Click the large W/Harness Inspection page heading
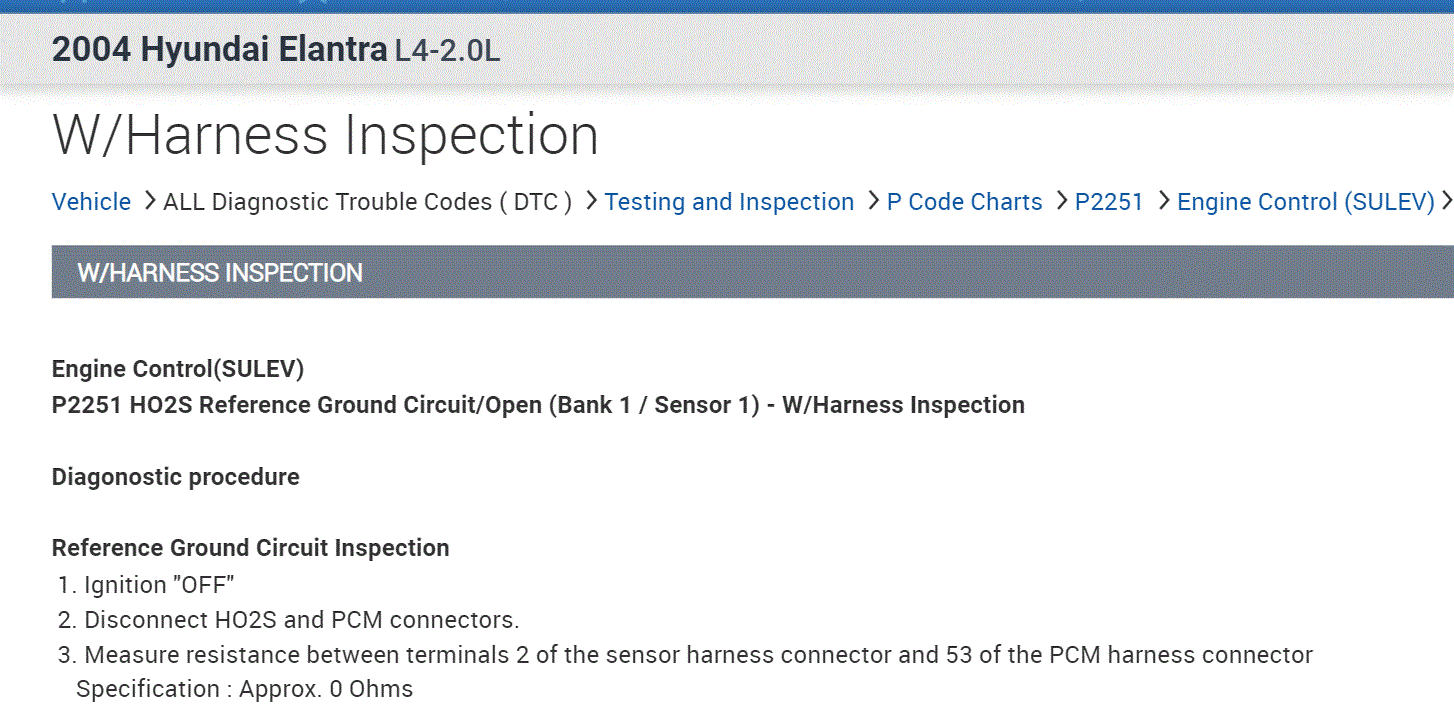 [x=325, y=136]
